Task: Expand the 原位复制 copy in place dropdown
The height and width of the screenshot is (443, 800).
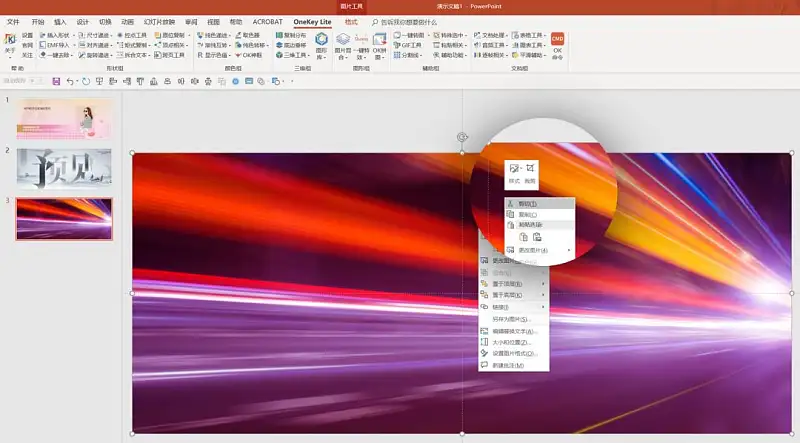Action: click(x=188, y=35)
